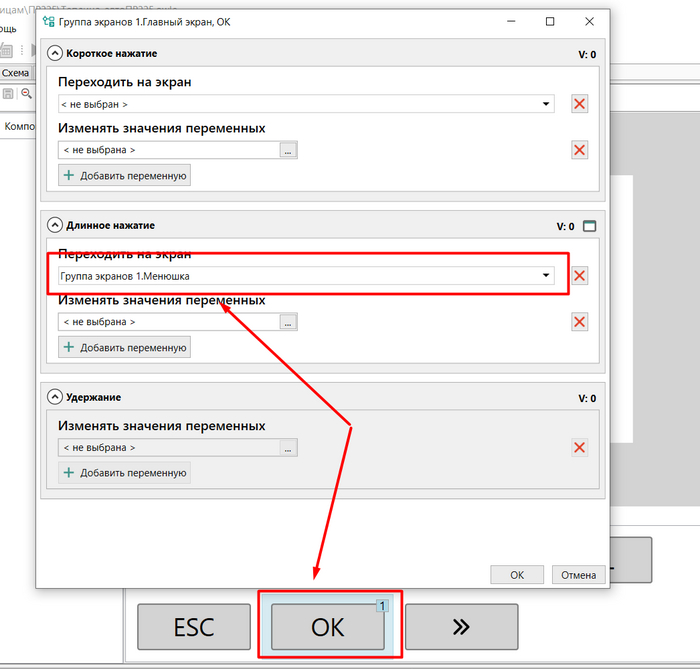Select the ESC key on the panel
Viewport: 700px width, 669px height.
pos(194,627)
